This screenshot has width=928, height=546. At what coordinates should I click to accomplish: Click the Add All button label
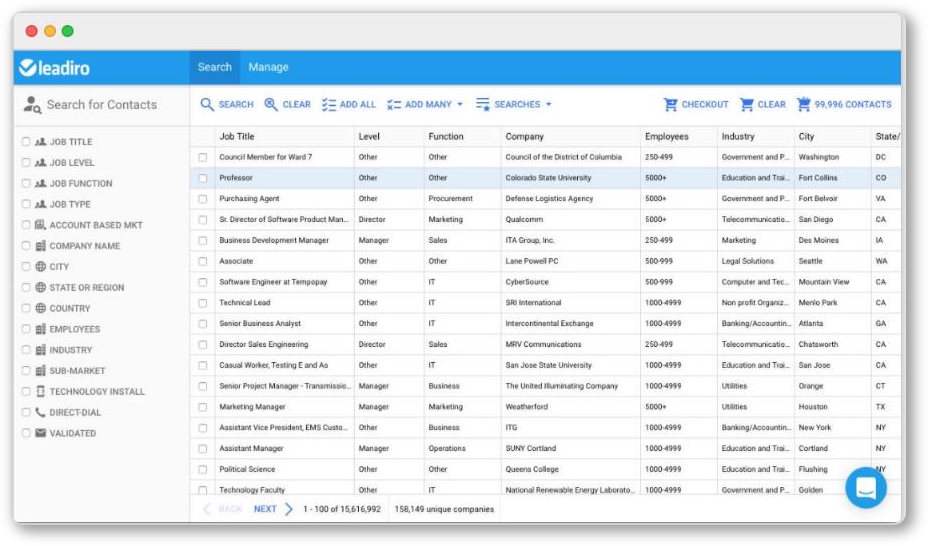(x=357, y=105)
